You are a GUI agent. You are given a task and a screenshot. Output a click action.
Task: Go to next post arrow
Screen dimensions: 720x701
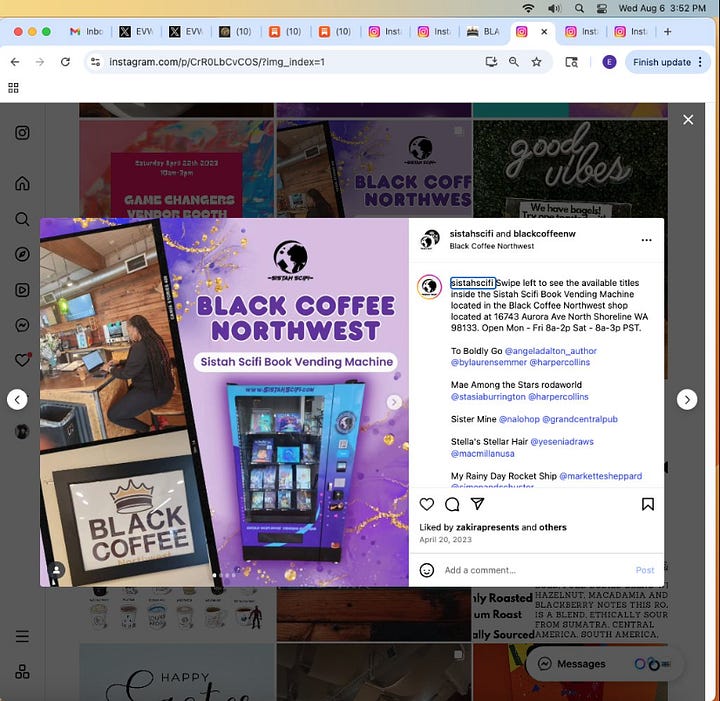(687, 399)
